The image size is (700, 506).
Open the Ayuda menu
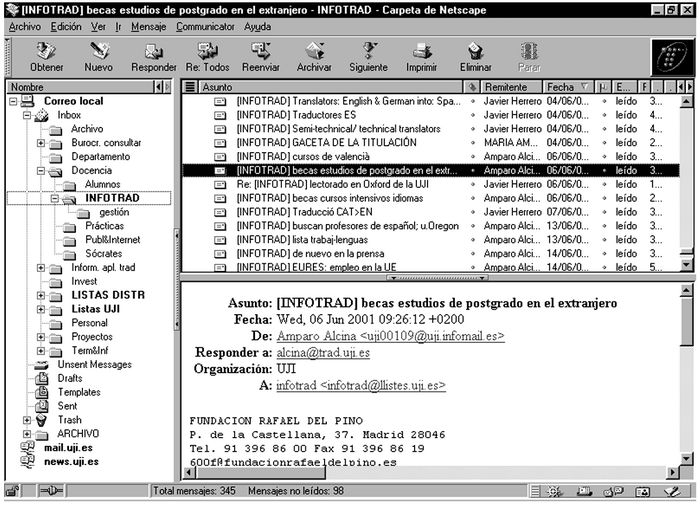[257, 27]
